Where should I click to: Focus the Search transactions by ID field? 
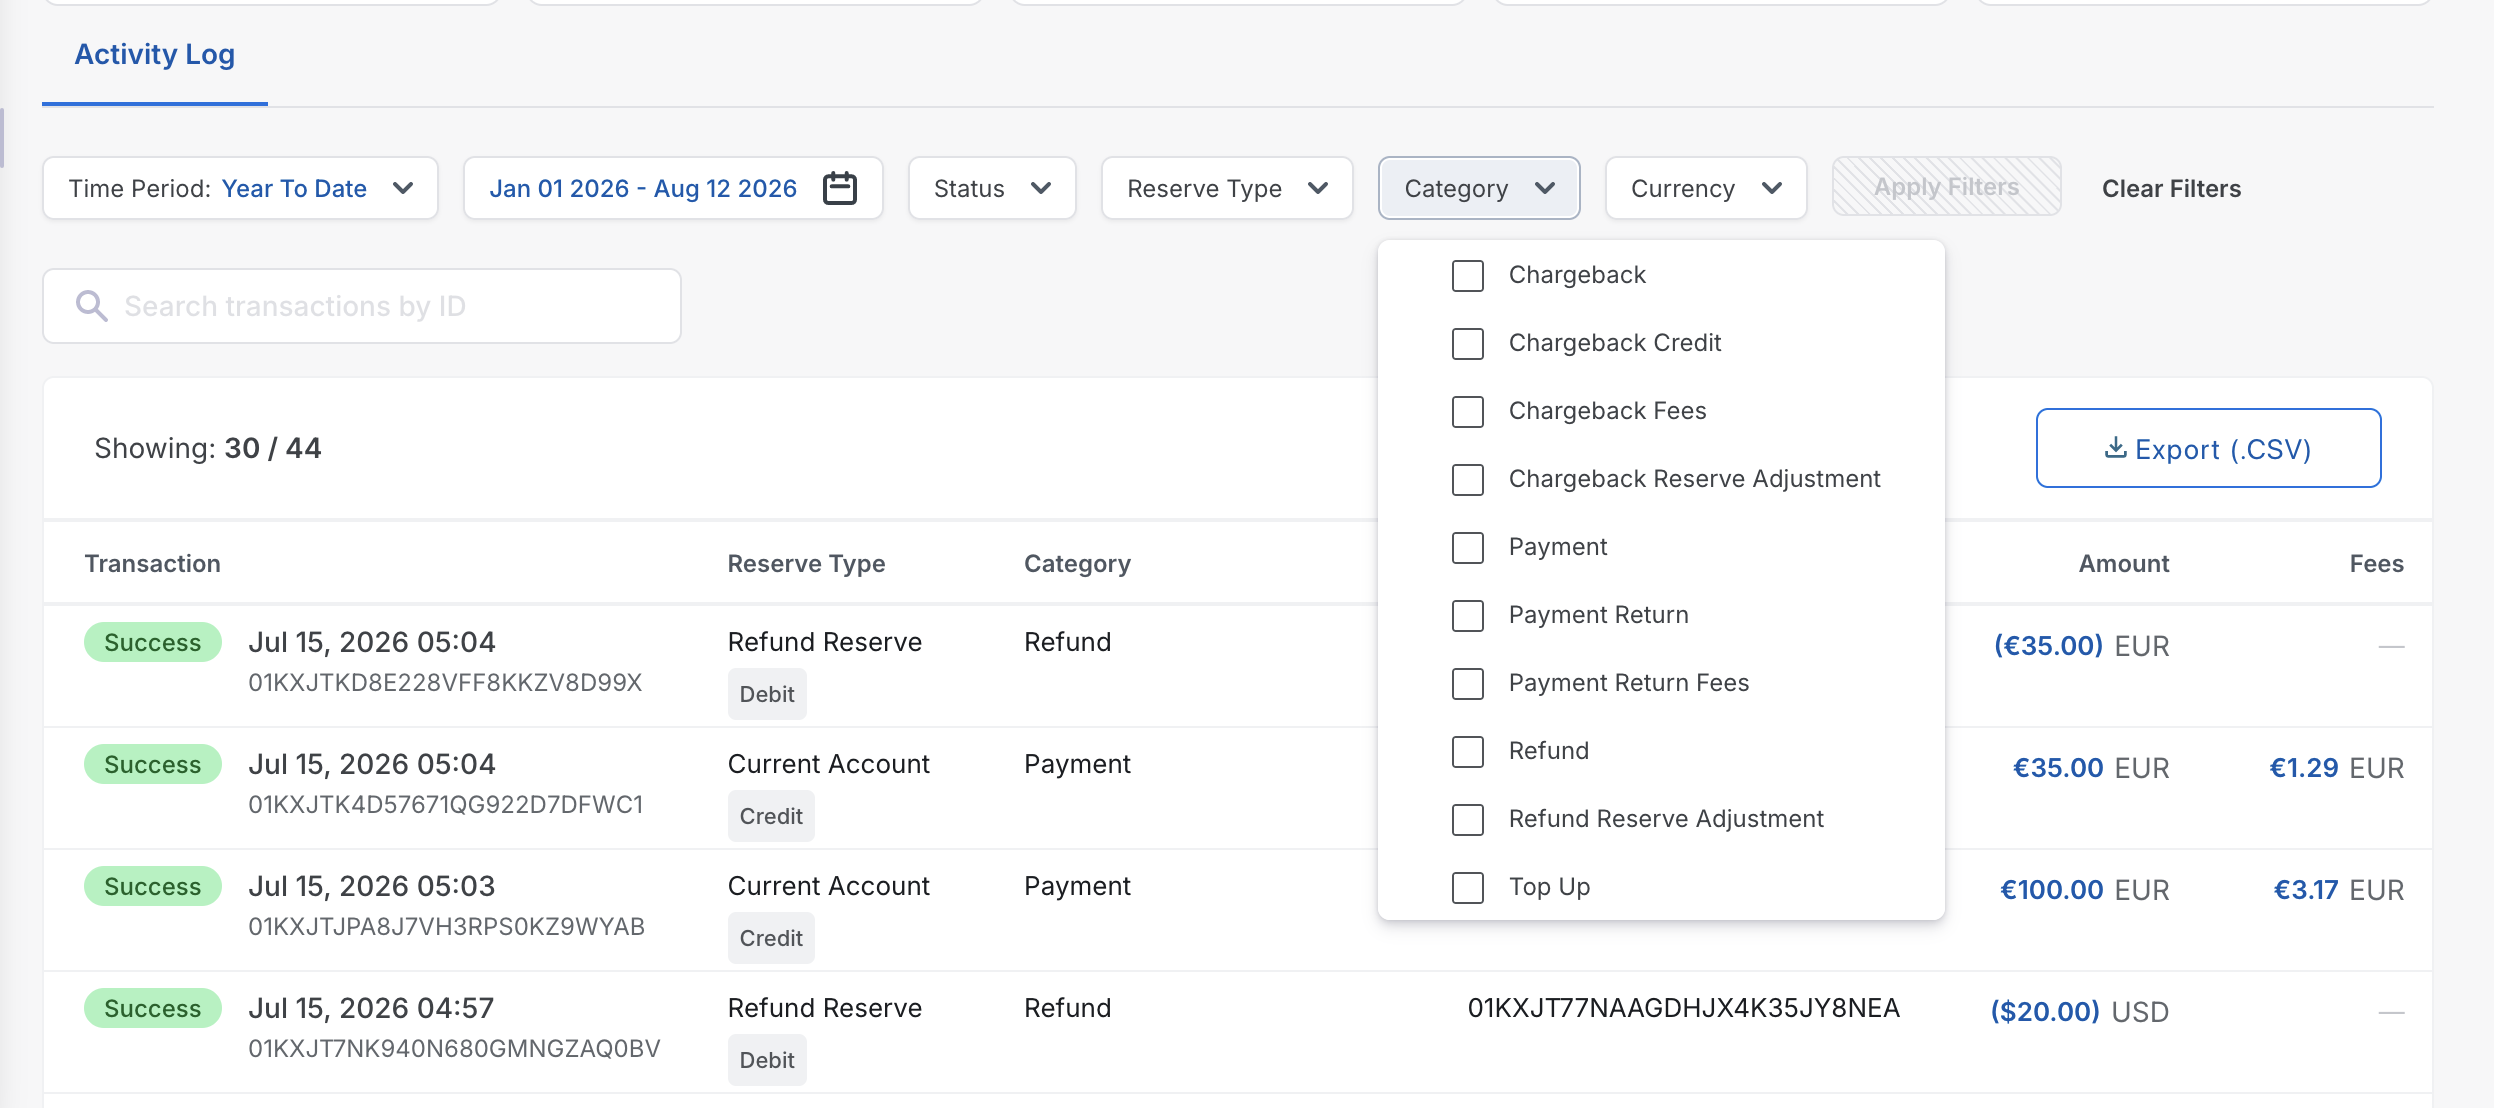coord(362,306)
